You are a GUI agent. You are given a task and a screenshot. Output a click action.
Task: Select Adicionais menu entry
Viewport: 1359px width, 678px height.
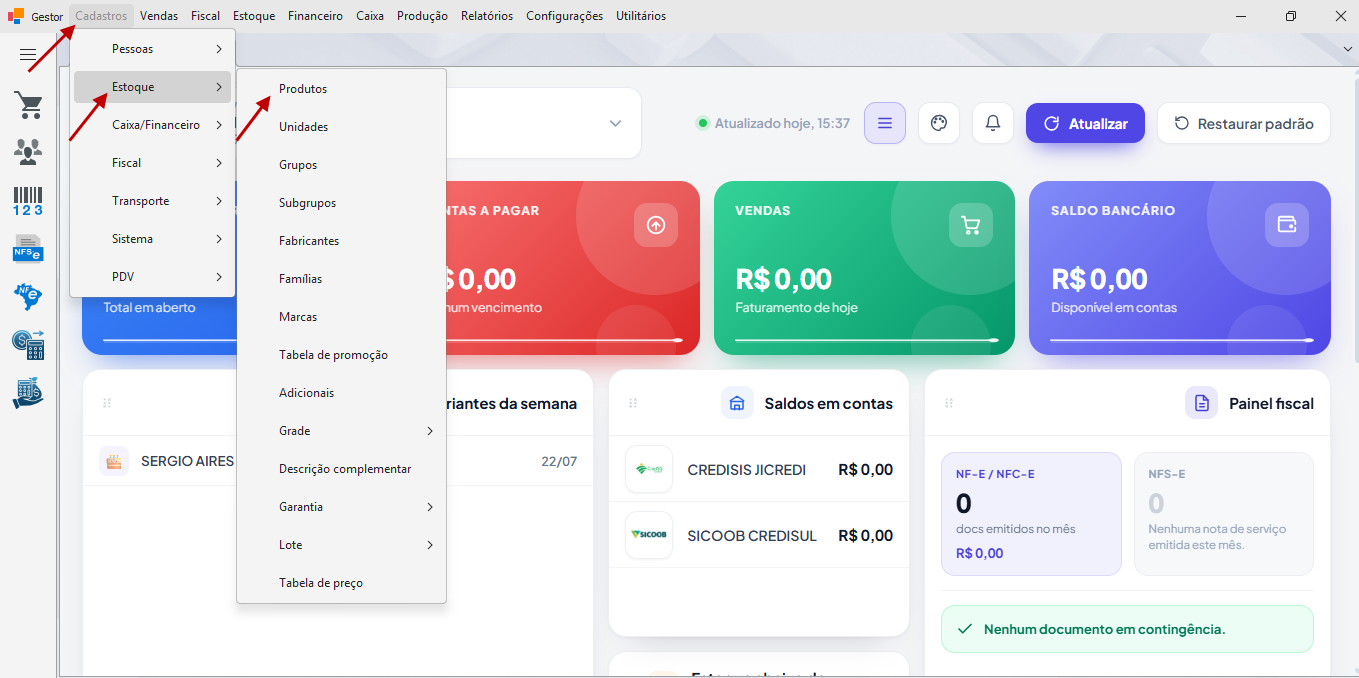click(x=341, y=393)
